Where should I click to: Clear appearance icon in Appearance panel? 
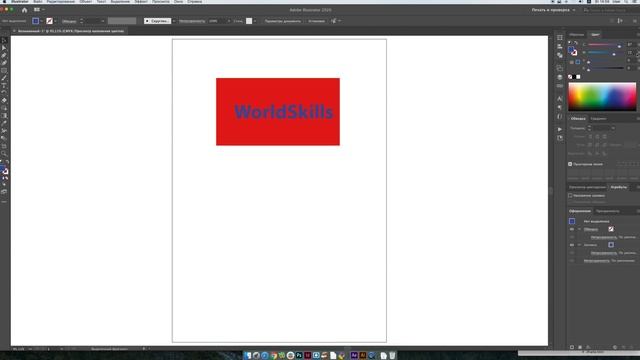click(615, 347)
